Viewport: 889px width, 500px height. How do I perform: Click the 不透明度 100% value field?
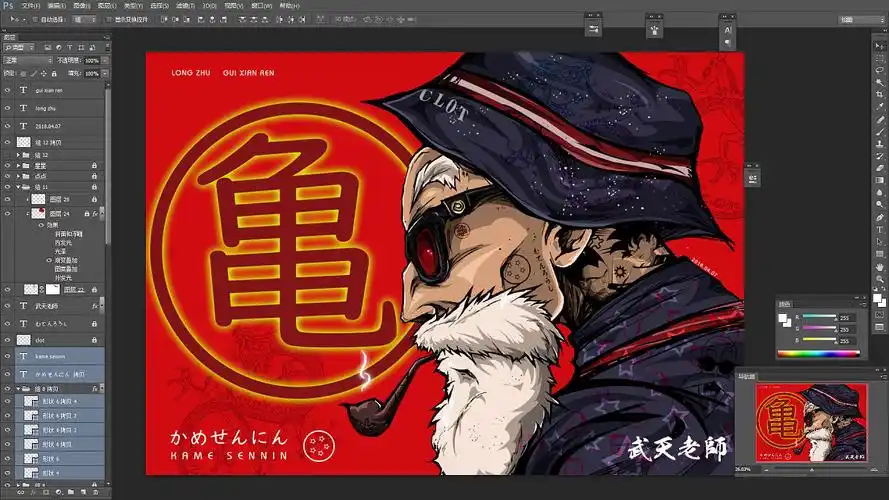pyautogui.click(x=92, y=60)
